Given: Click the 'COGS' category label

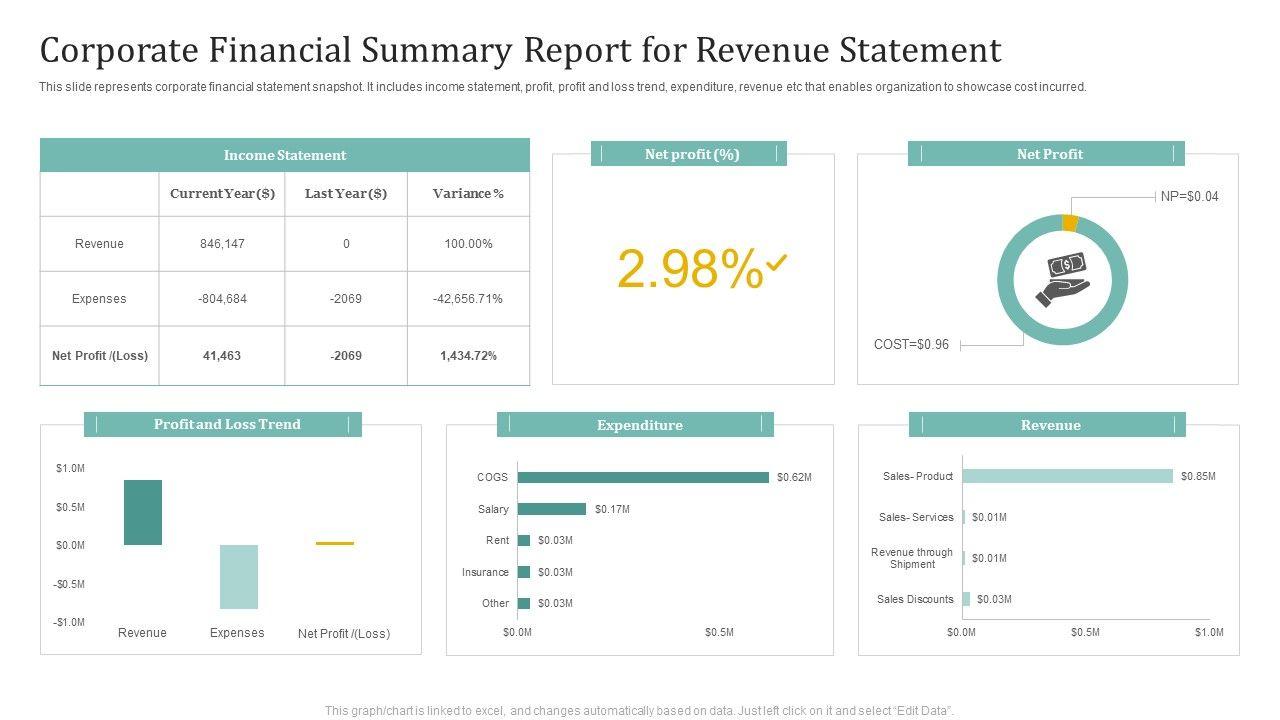Looking at the screenshot, I should click(492, 478).
